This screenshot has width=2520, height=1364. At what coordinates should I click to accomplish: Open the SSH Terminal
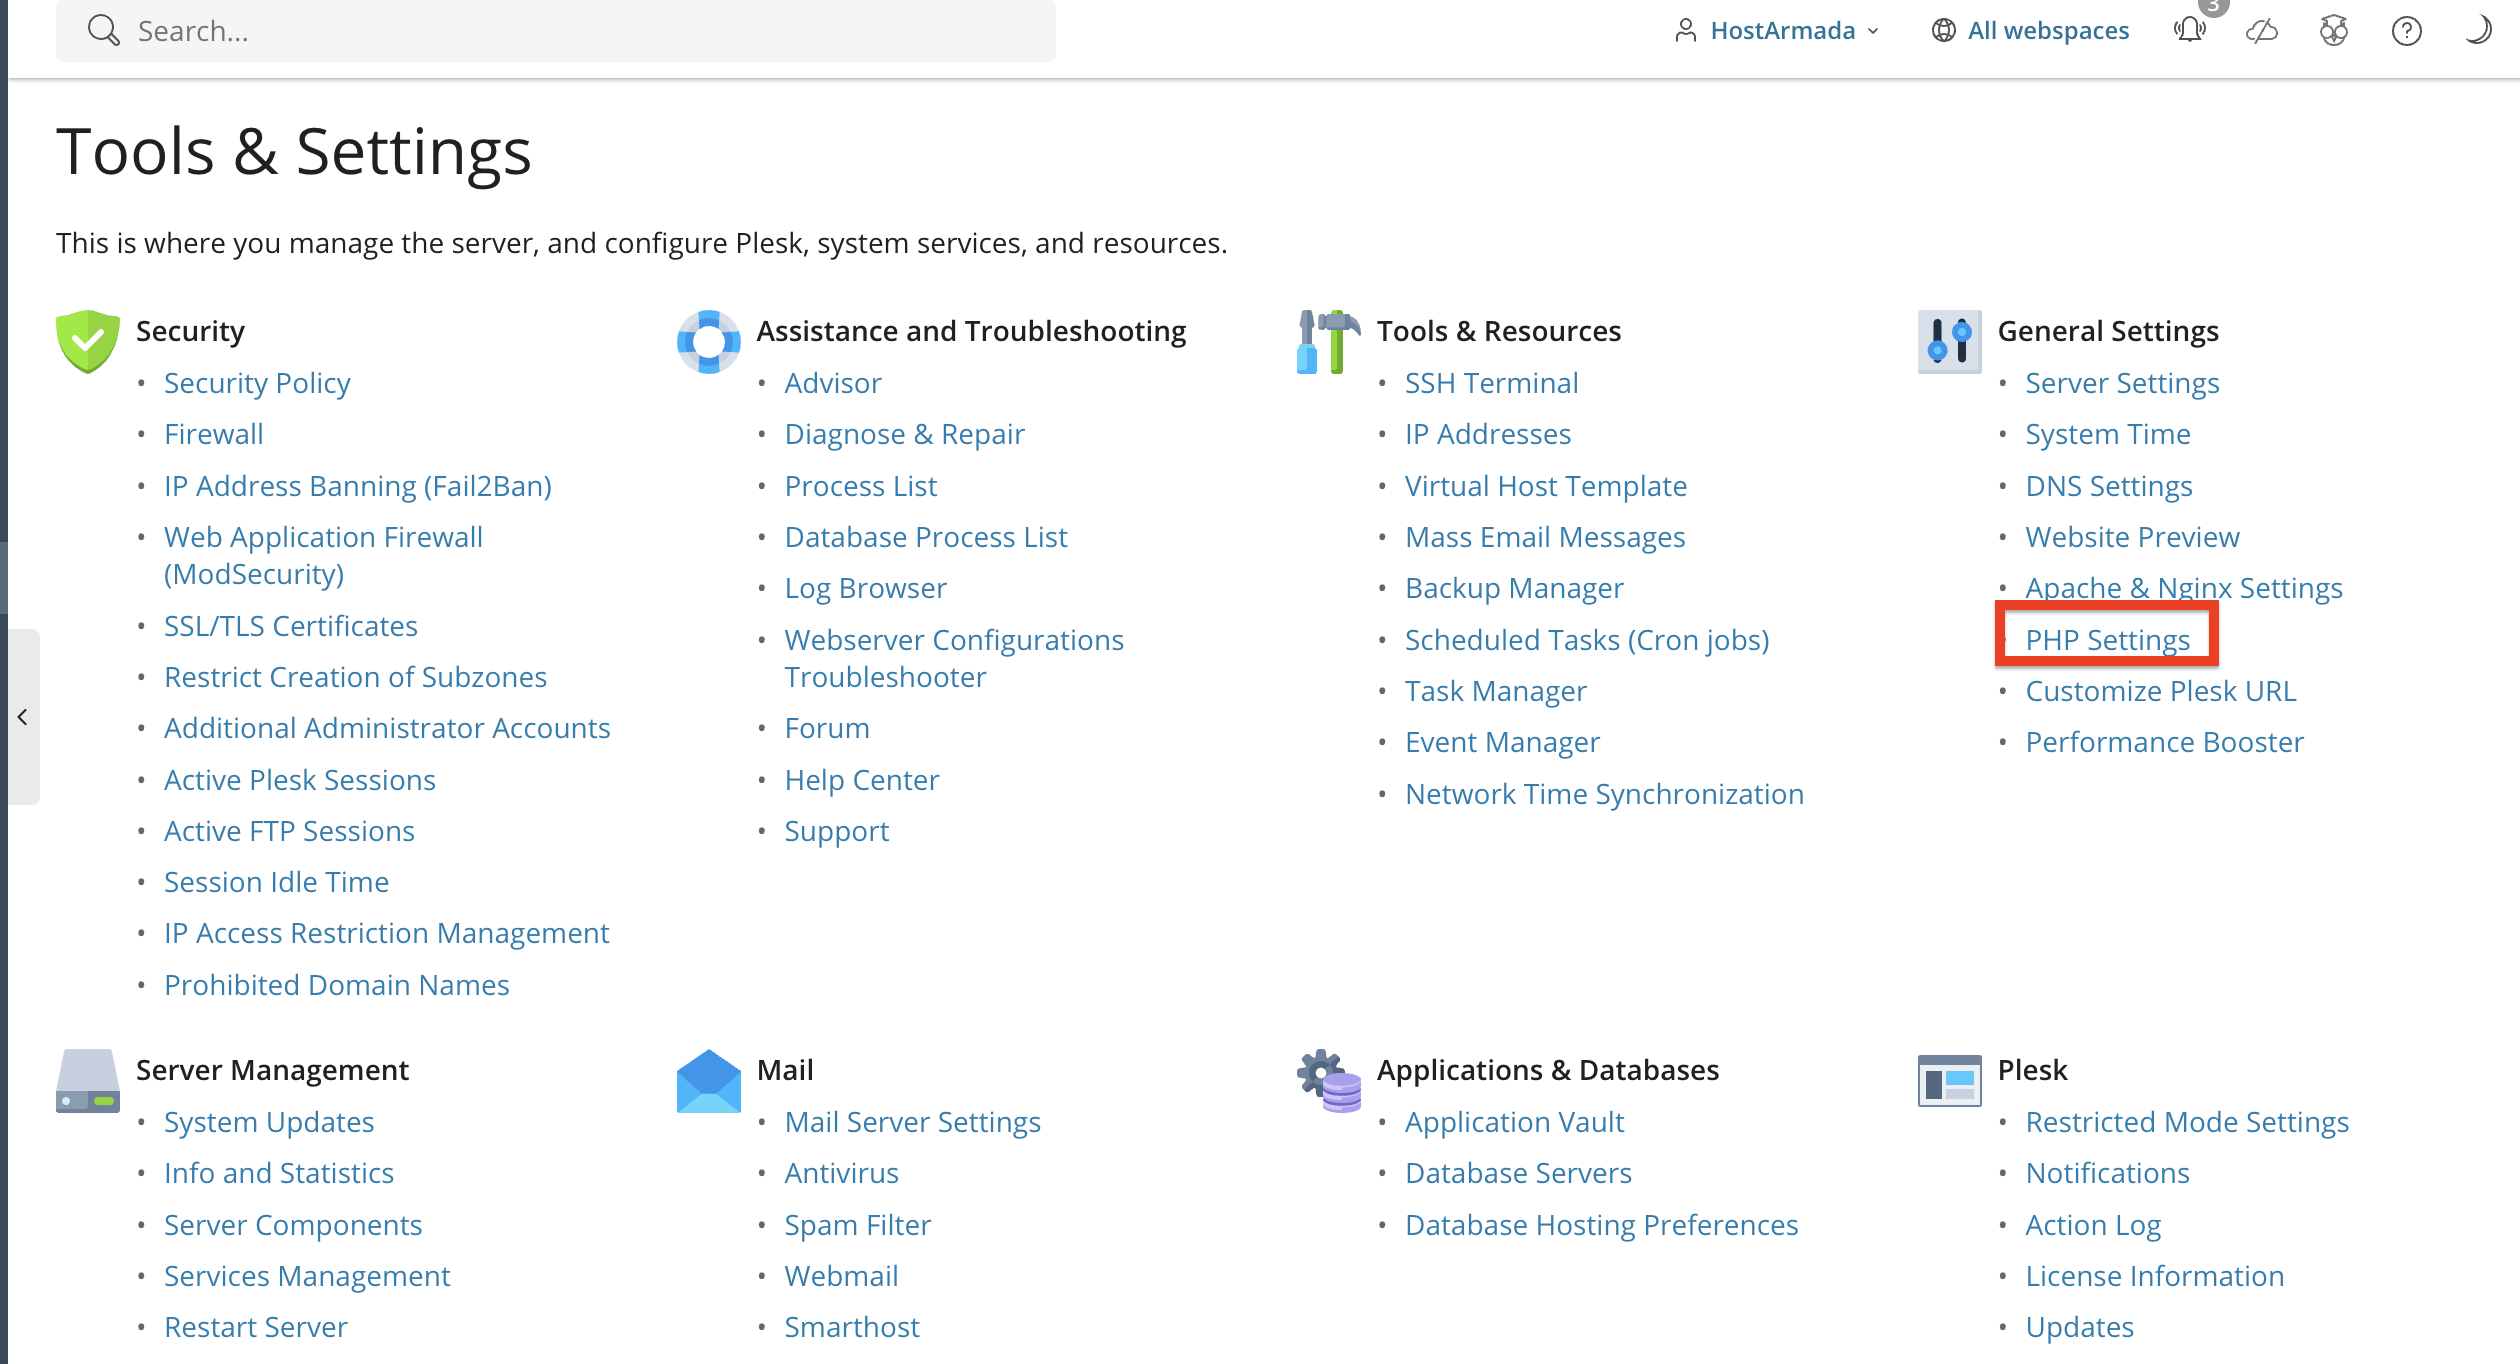point(1491,382)
